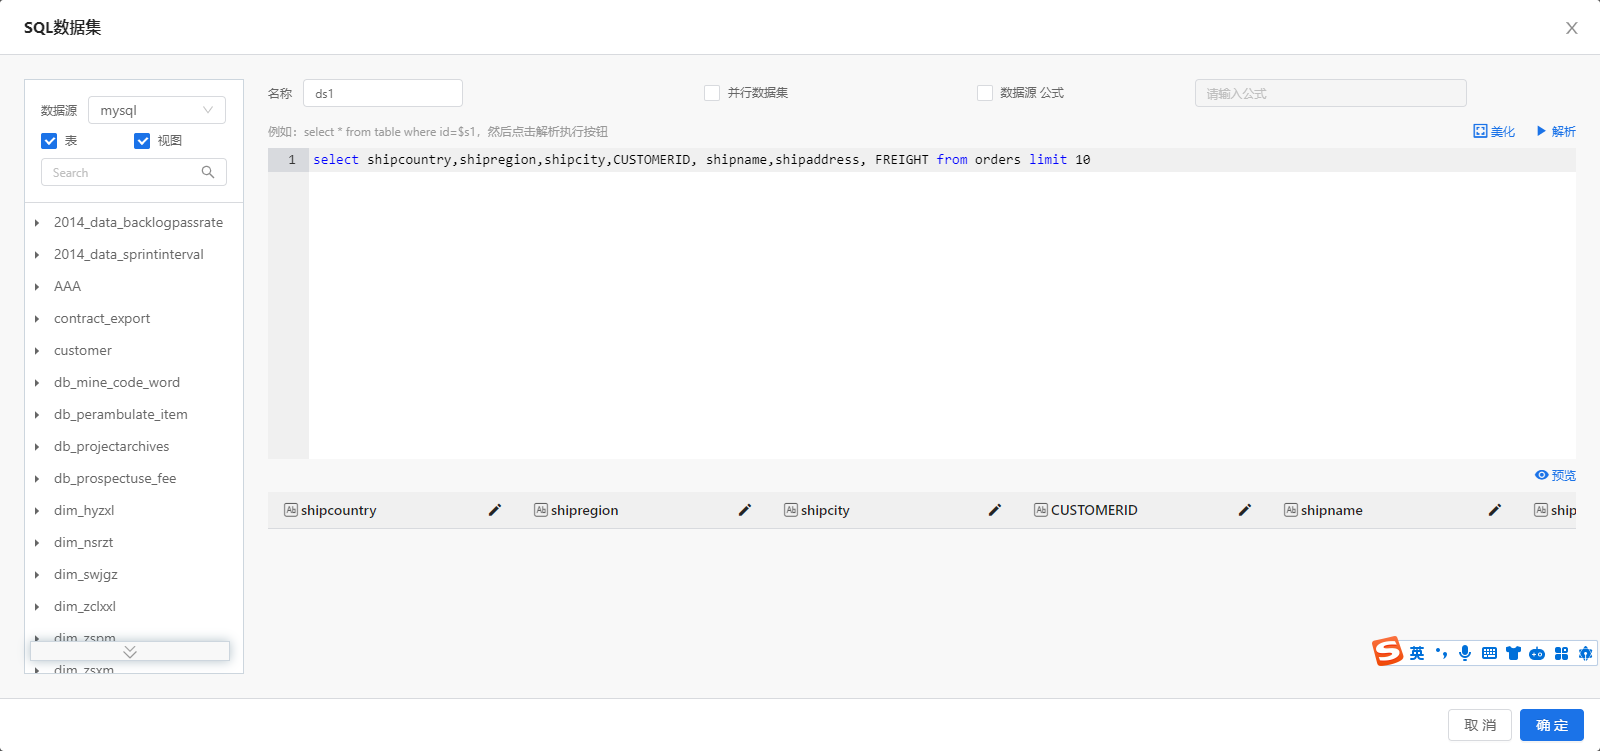Click the Sogou bar settings icon at the end
This screenshot has width=1600, height=751.
pos(1585,653)
